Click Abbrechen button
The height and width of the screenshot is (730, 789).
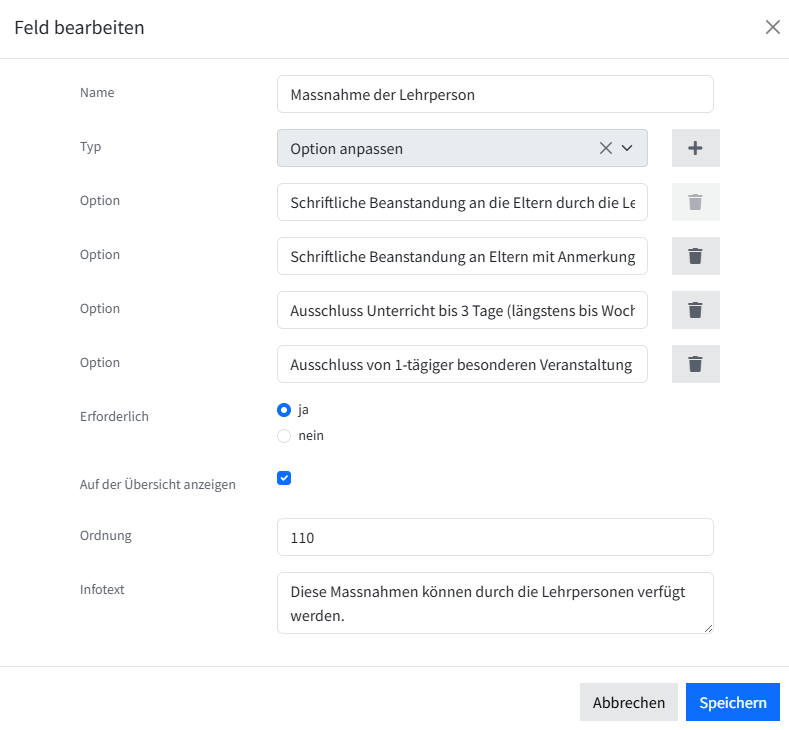click(628, 702)
